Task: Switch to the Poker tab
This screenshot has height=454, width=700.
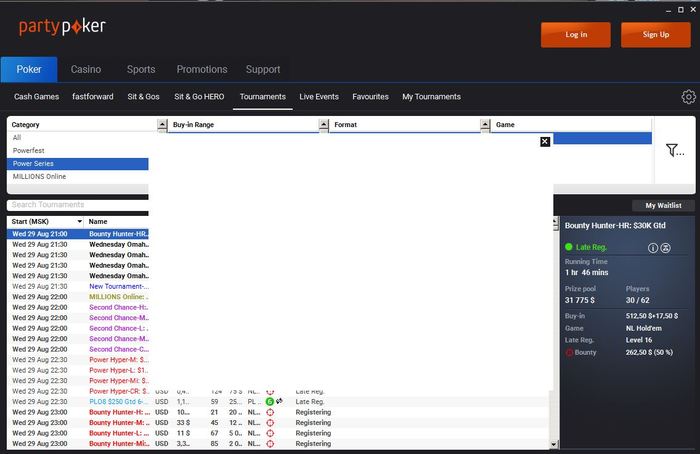Action: 29,69
